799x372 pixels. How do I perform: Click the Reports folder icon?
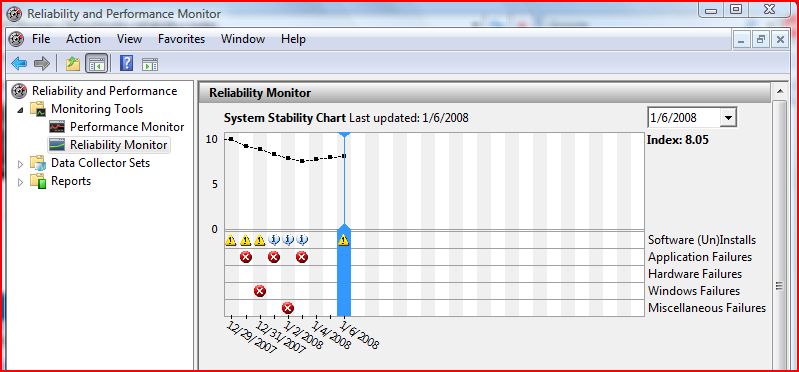pos(38,181)
